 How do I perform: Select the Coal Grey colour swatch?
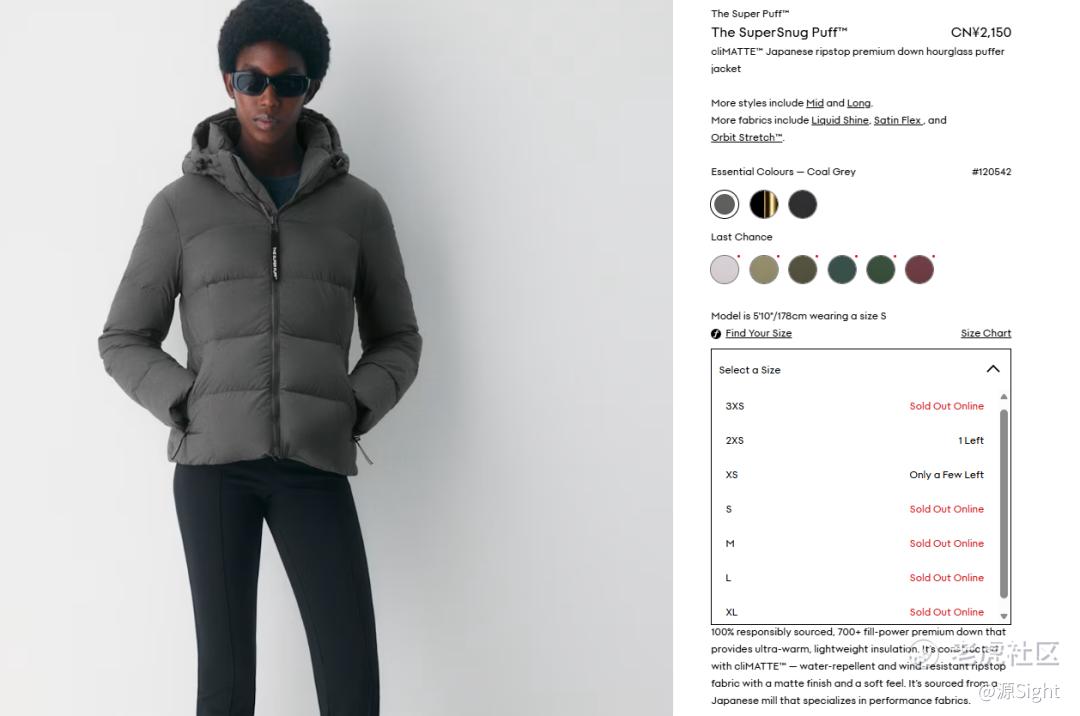725,204
